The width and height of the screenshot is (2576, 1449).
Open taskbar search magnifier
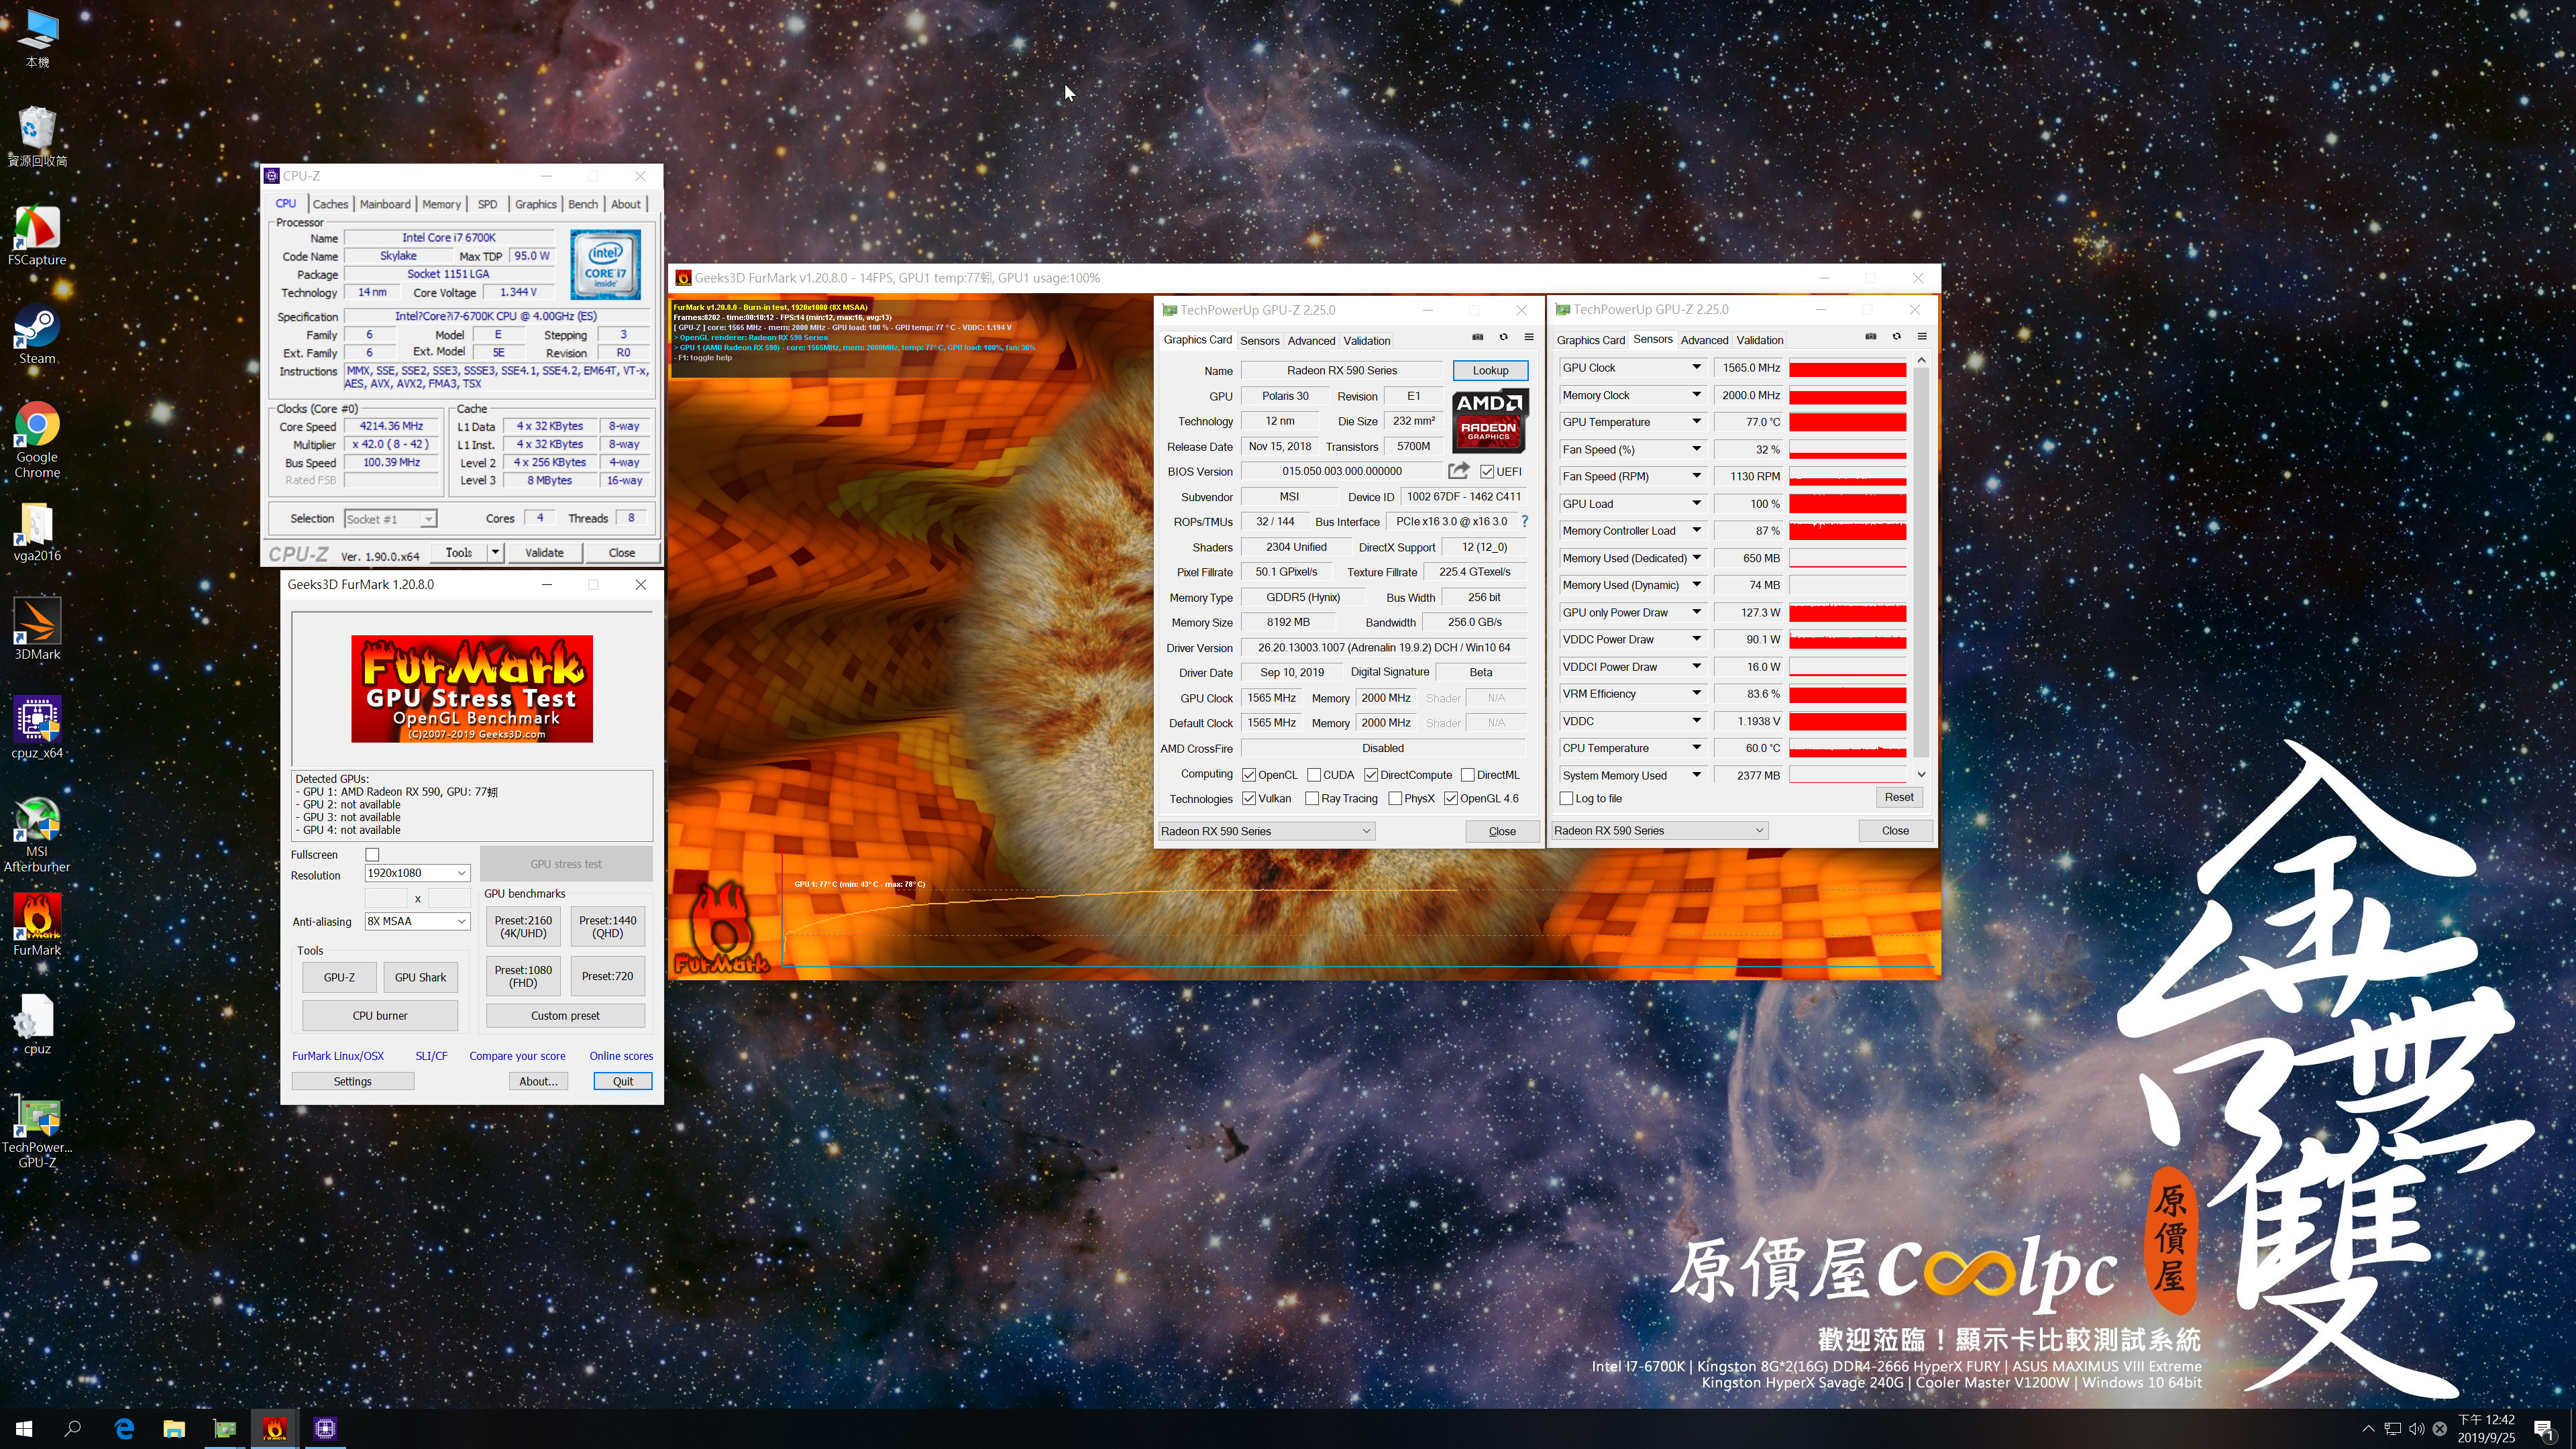tap(73, 1429)
